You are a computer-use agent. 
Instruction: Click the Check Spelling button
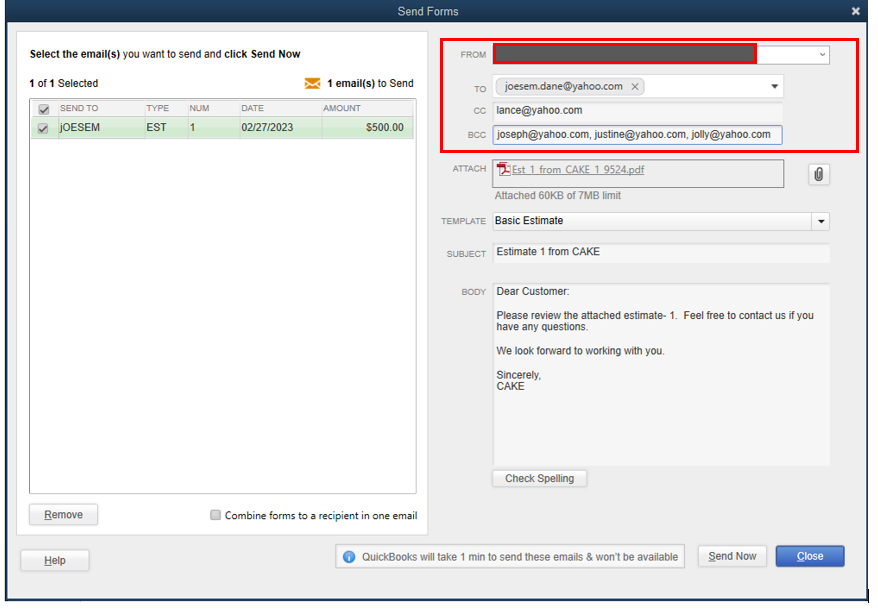tap(539, 479)
